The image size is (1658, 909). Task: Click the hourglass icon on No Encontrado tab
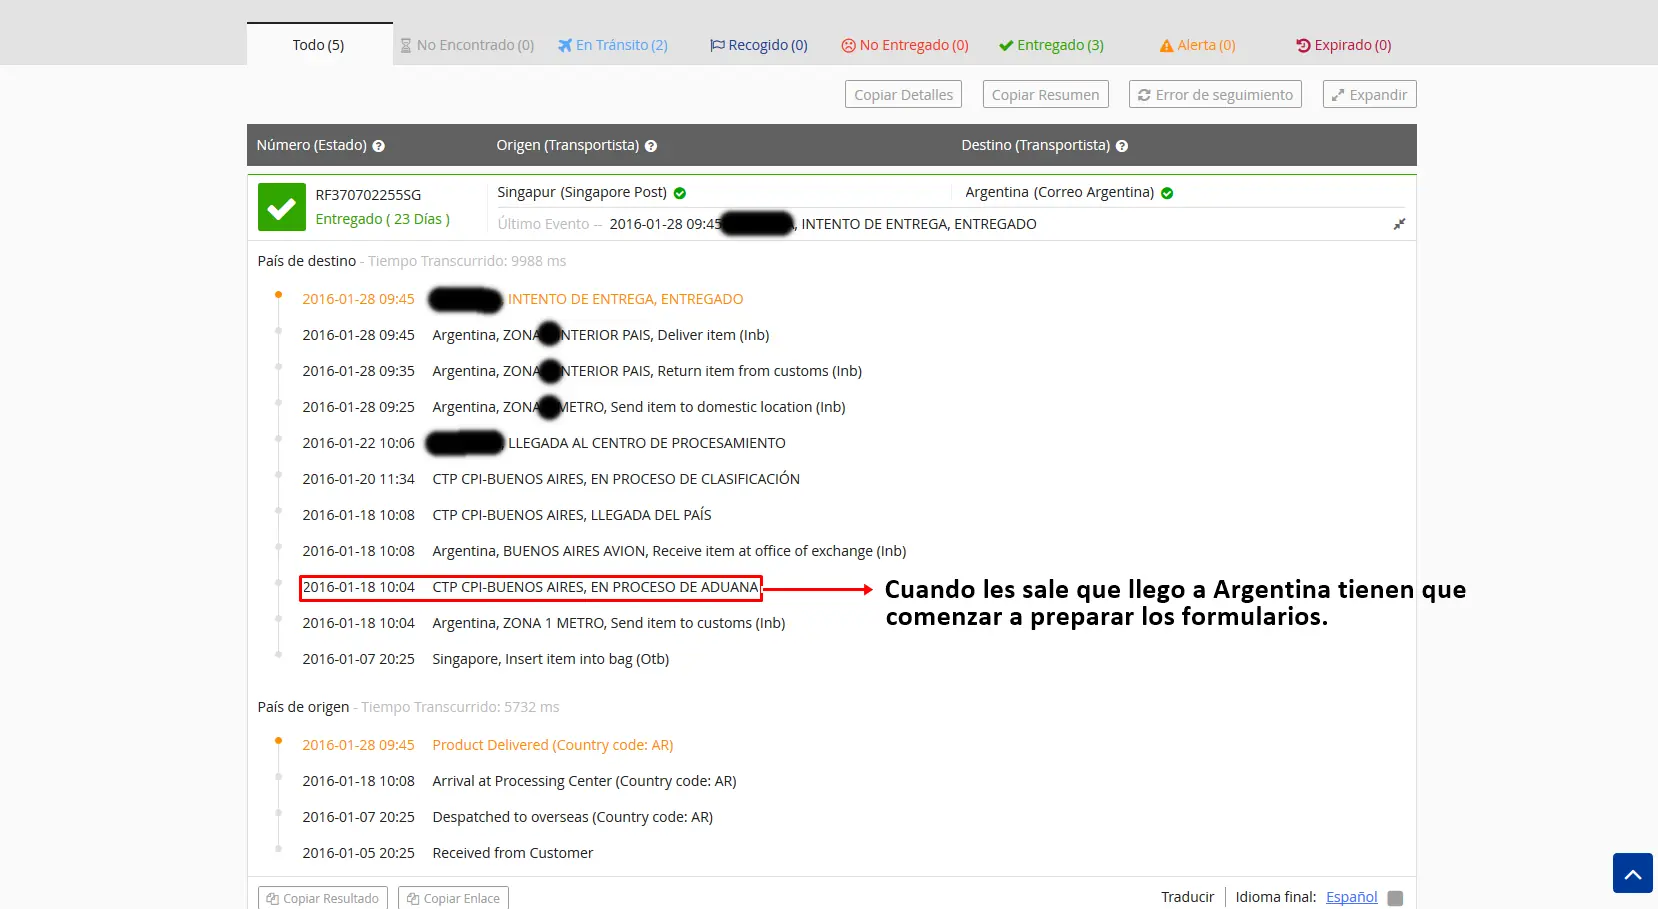click(x=406, y=45)
